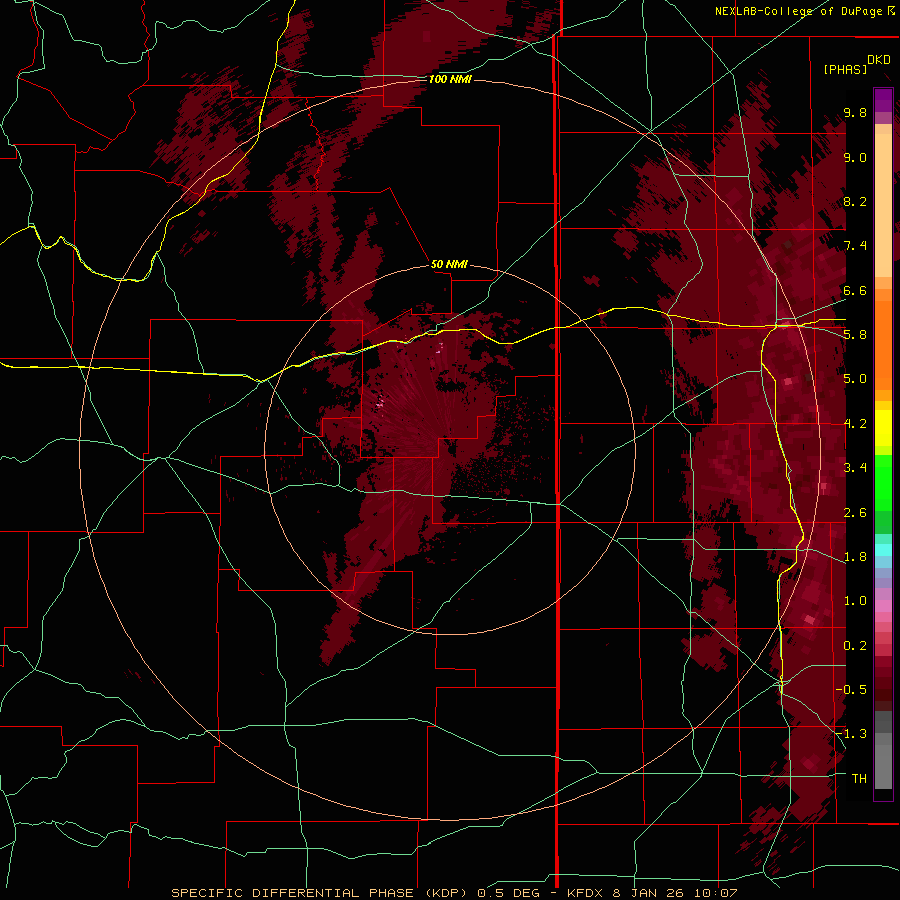Viewport: 900px width, 900px height.
Task: Click the 1.0 legend value
Action: [x=855, y=601]
